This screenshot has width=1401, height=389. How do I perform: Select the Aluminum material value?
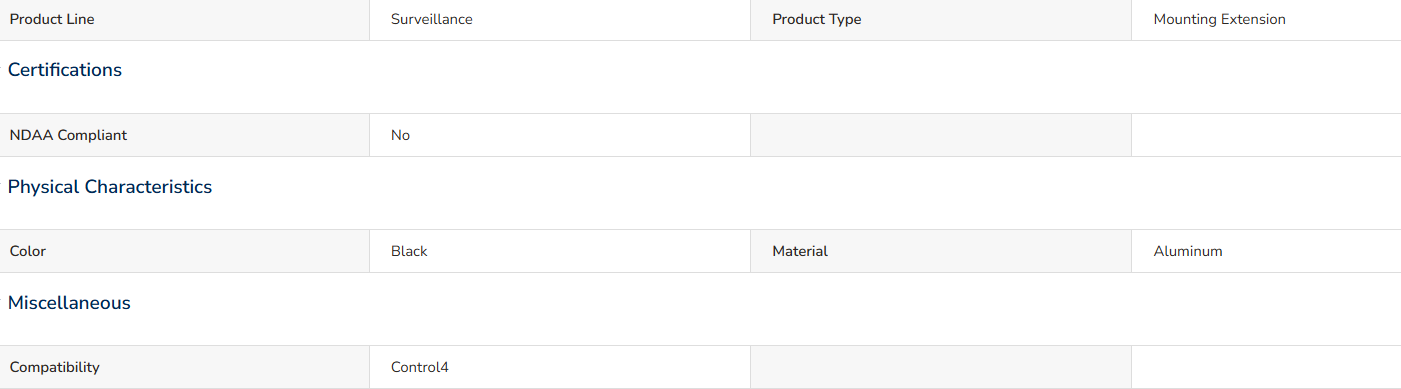pyautogui.click(x=1188, y=251)
